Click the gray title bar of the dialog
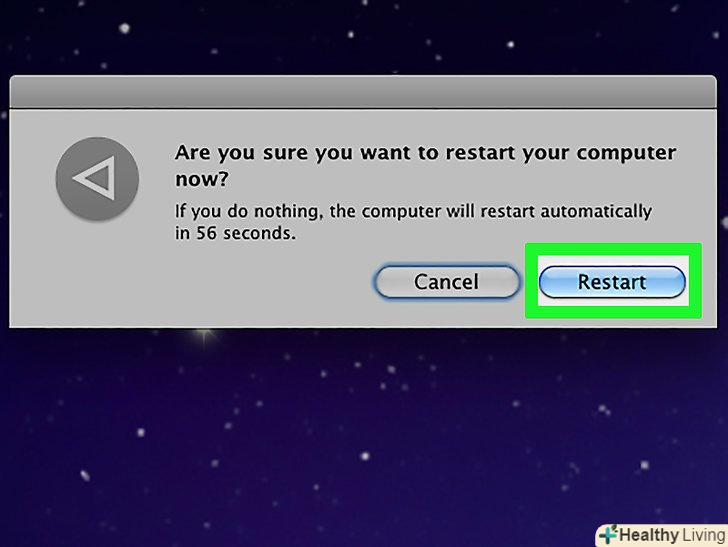This screenshot has height=547, width=728. point(364,92)
